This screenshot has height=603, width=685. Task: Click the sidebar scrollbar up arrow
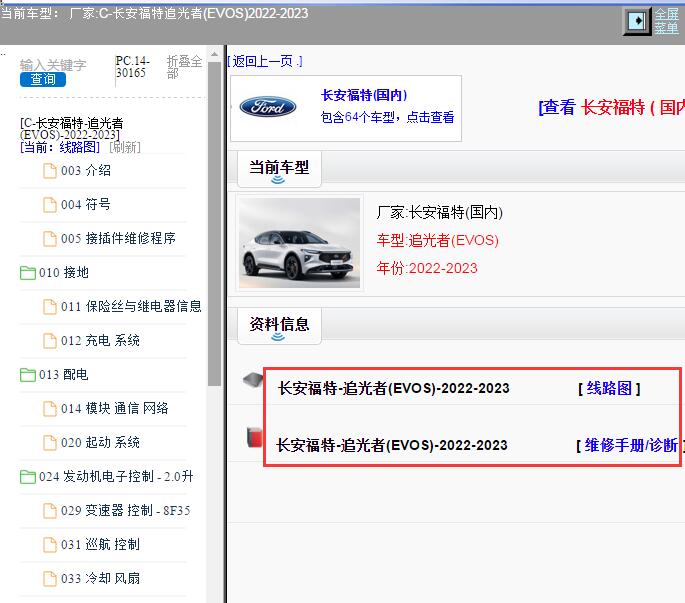click(x=214, y=54)
